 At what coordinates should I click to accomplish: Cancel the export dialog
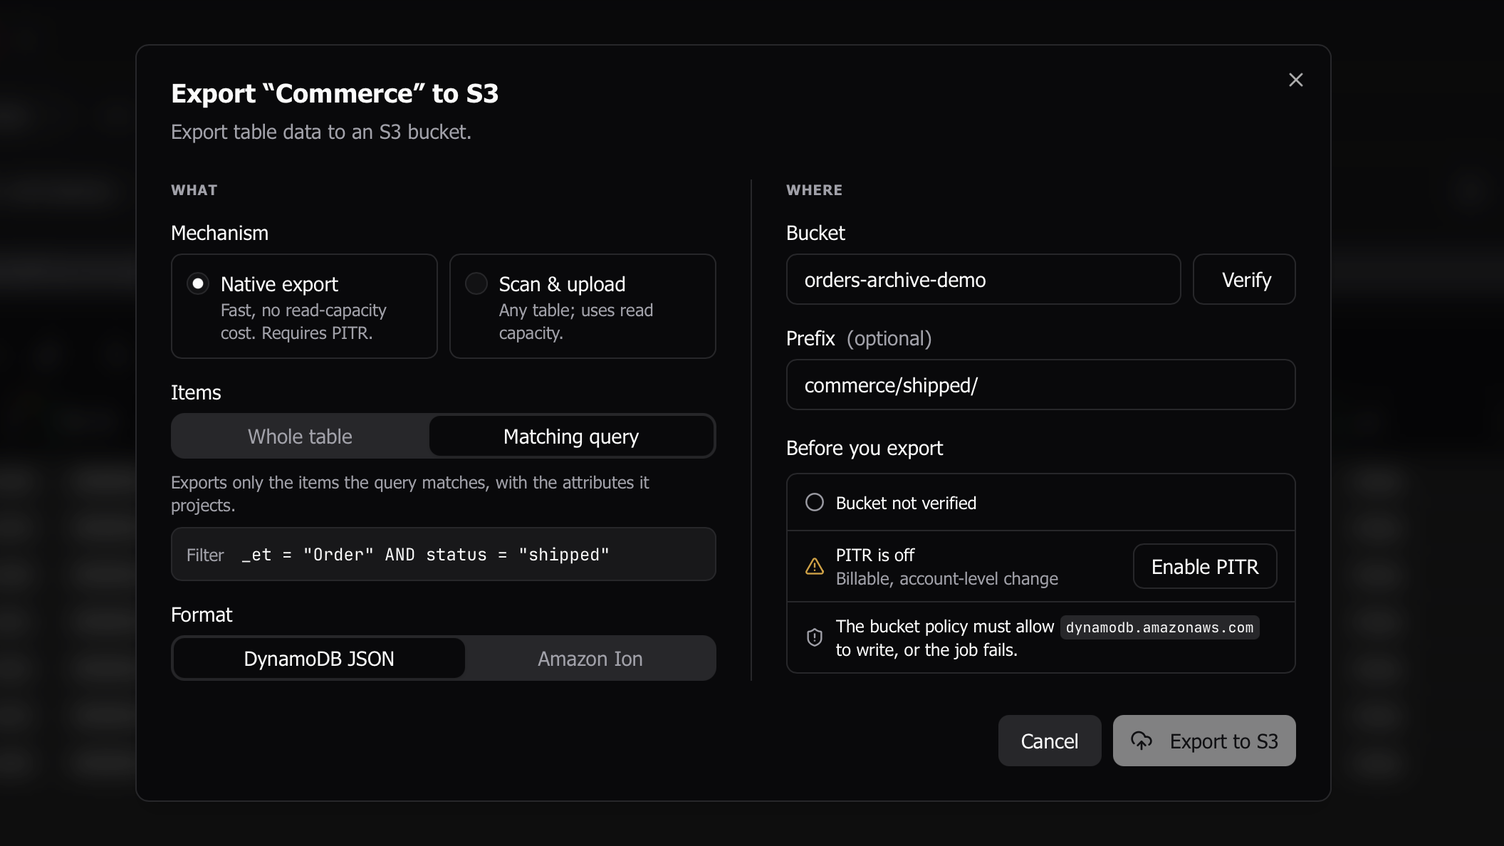[1049, 741]
